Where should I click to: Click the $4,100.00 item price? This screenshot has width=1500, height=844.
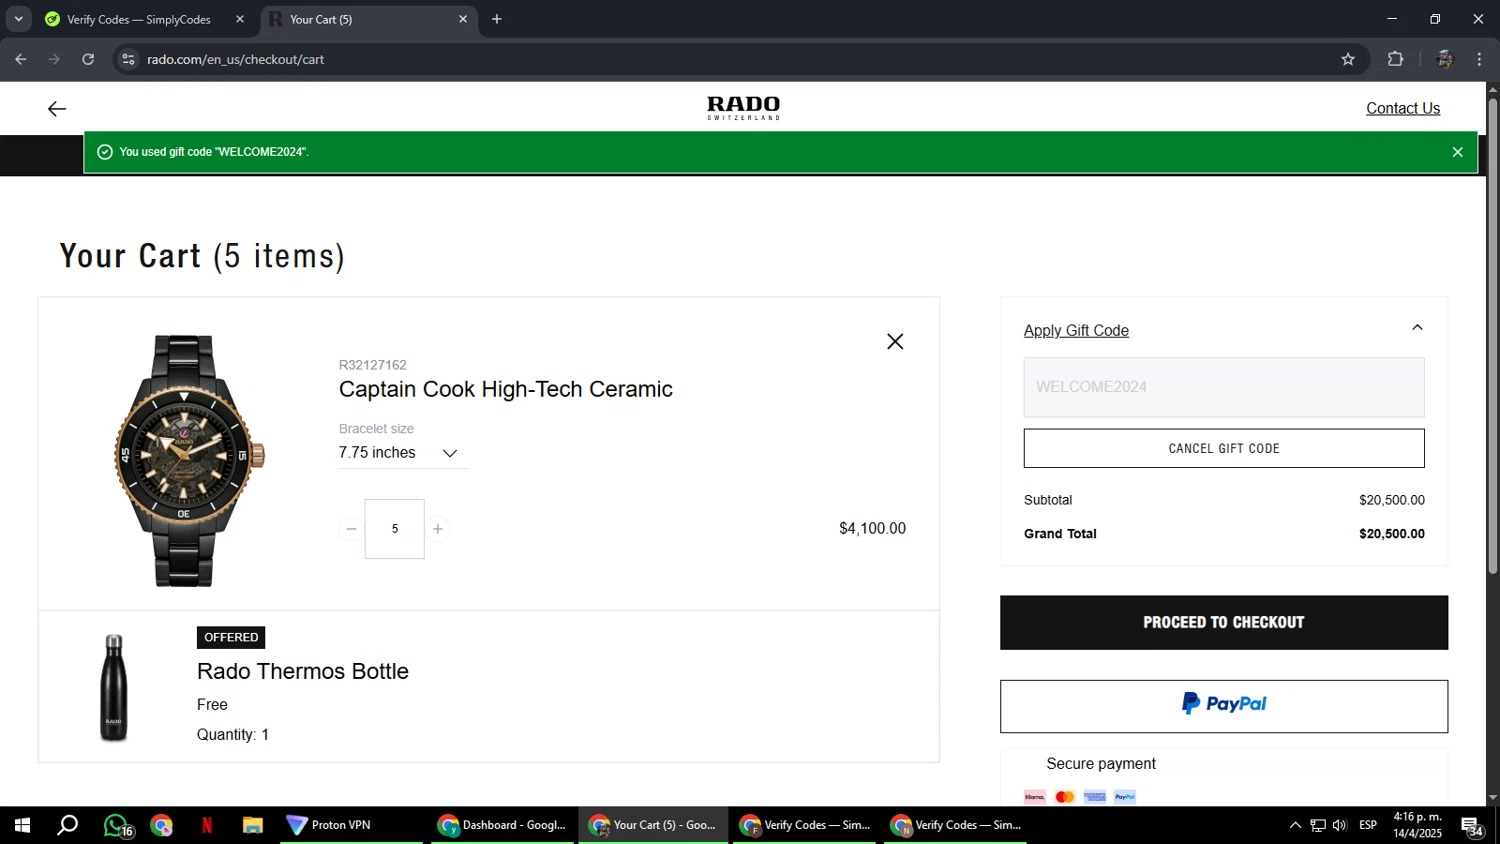(872, 529)
